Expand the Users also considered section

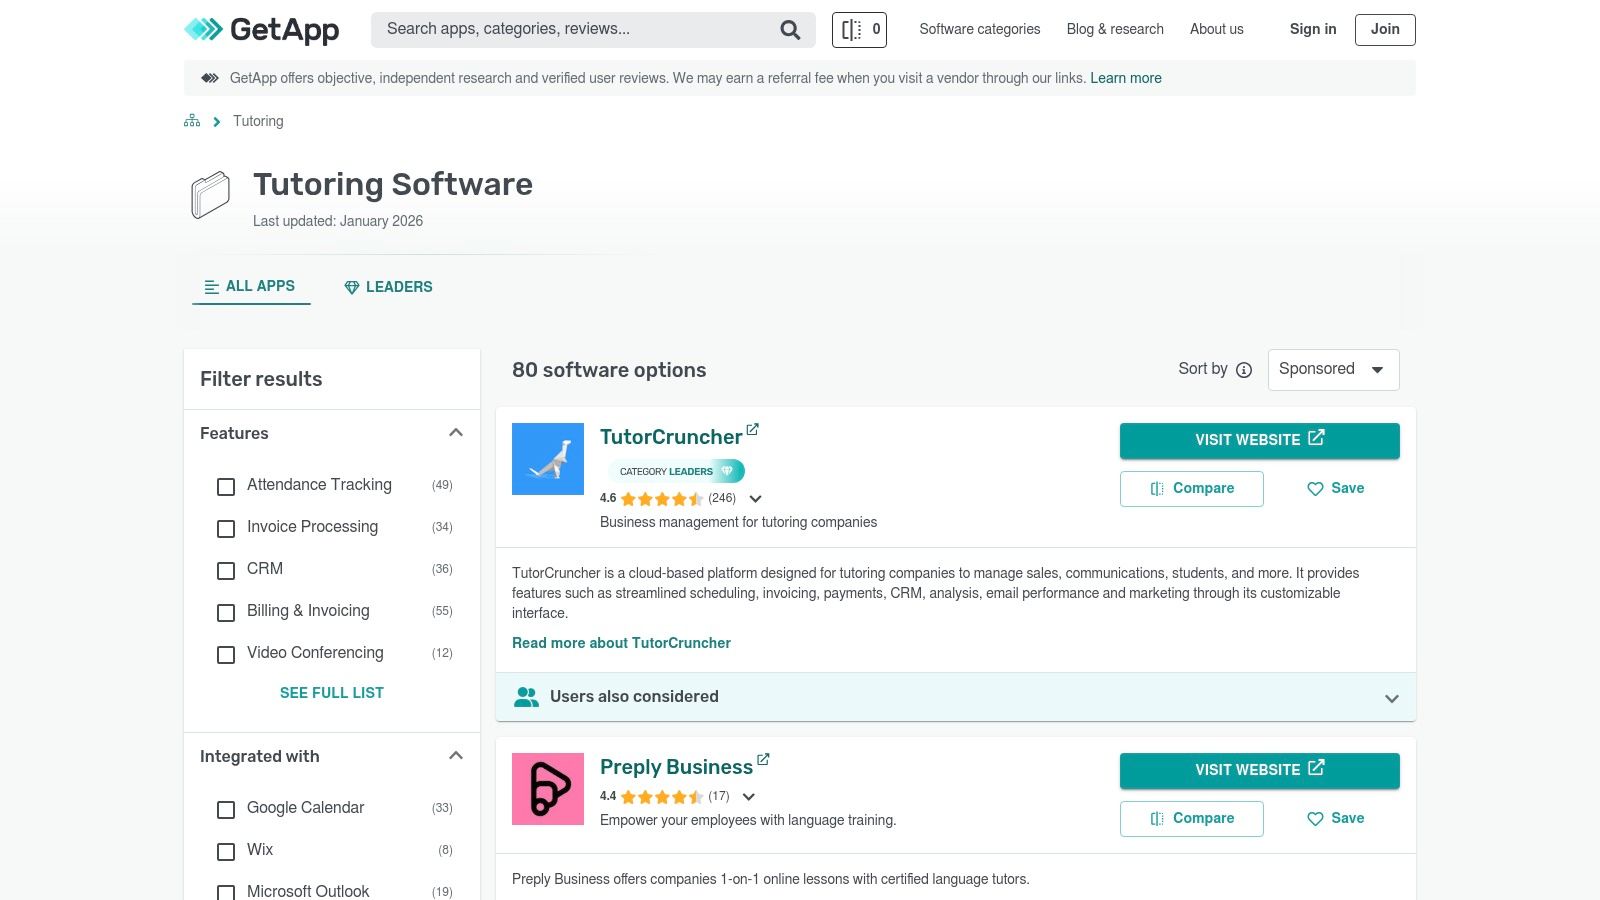coord(1391,697)
